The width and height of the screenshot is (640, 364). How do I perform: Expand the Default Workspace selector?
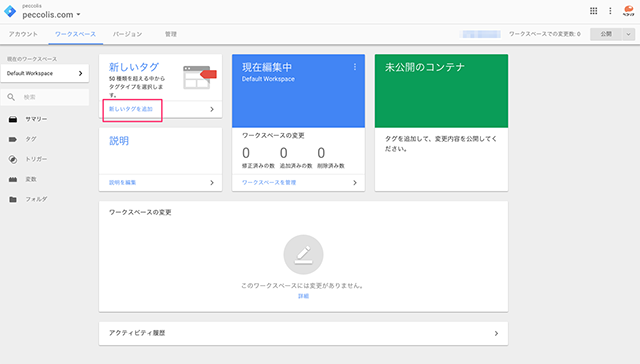[44, 73]
